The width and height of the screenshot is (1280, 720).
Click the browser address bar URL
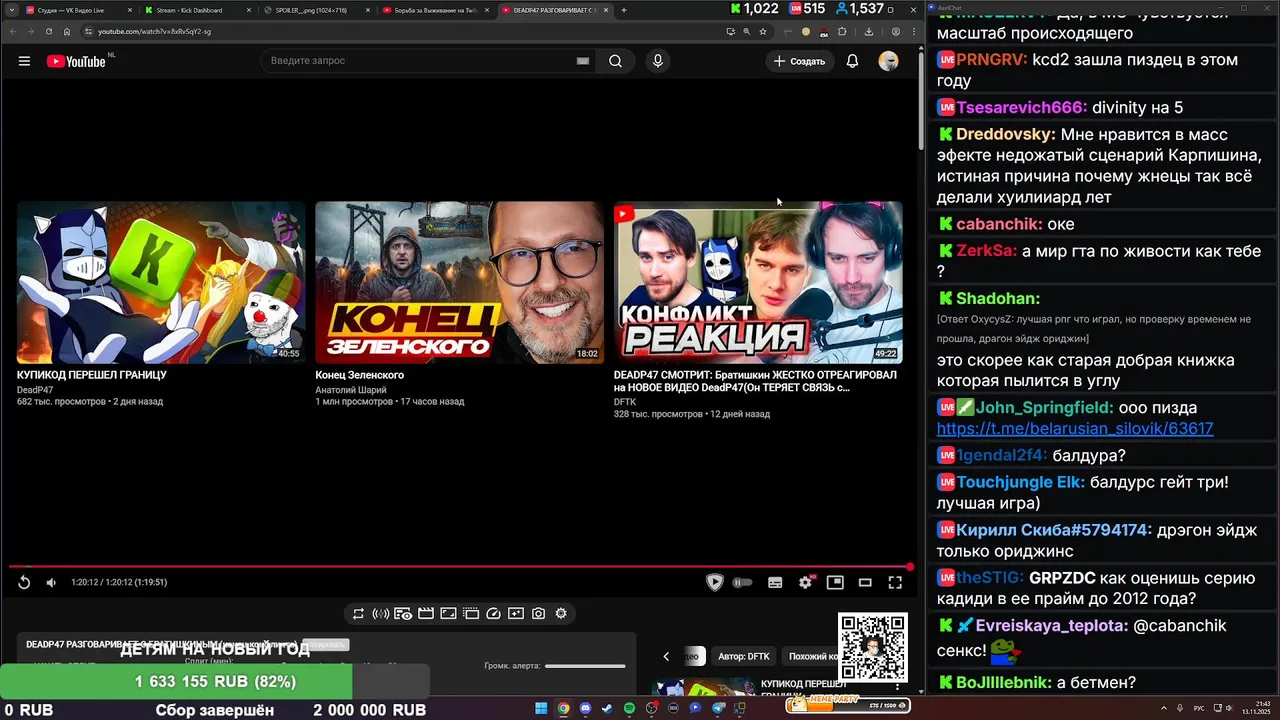[x=154, y=31]
